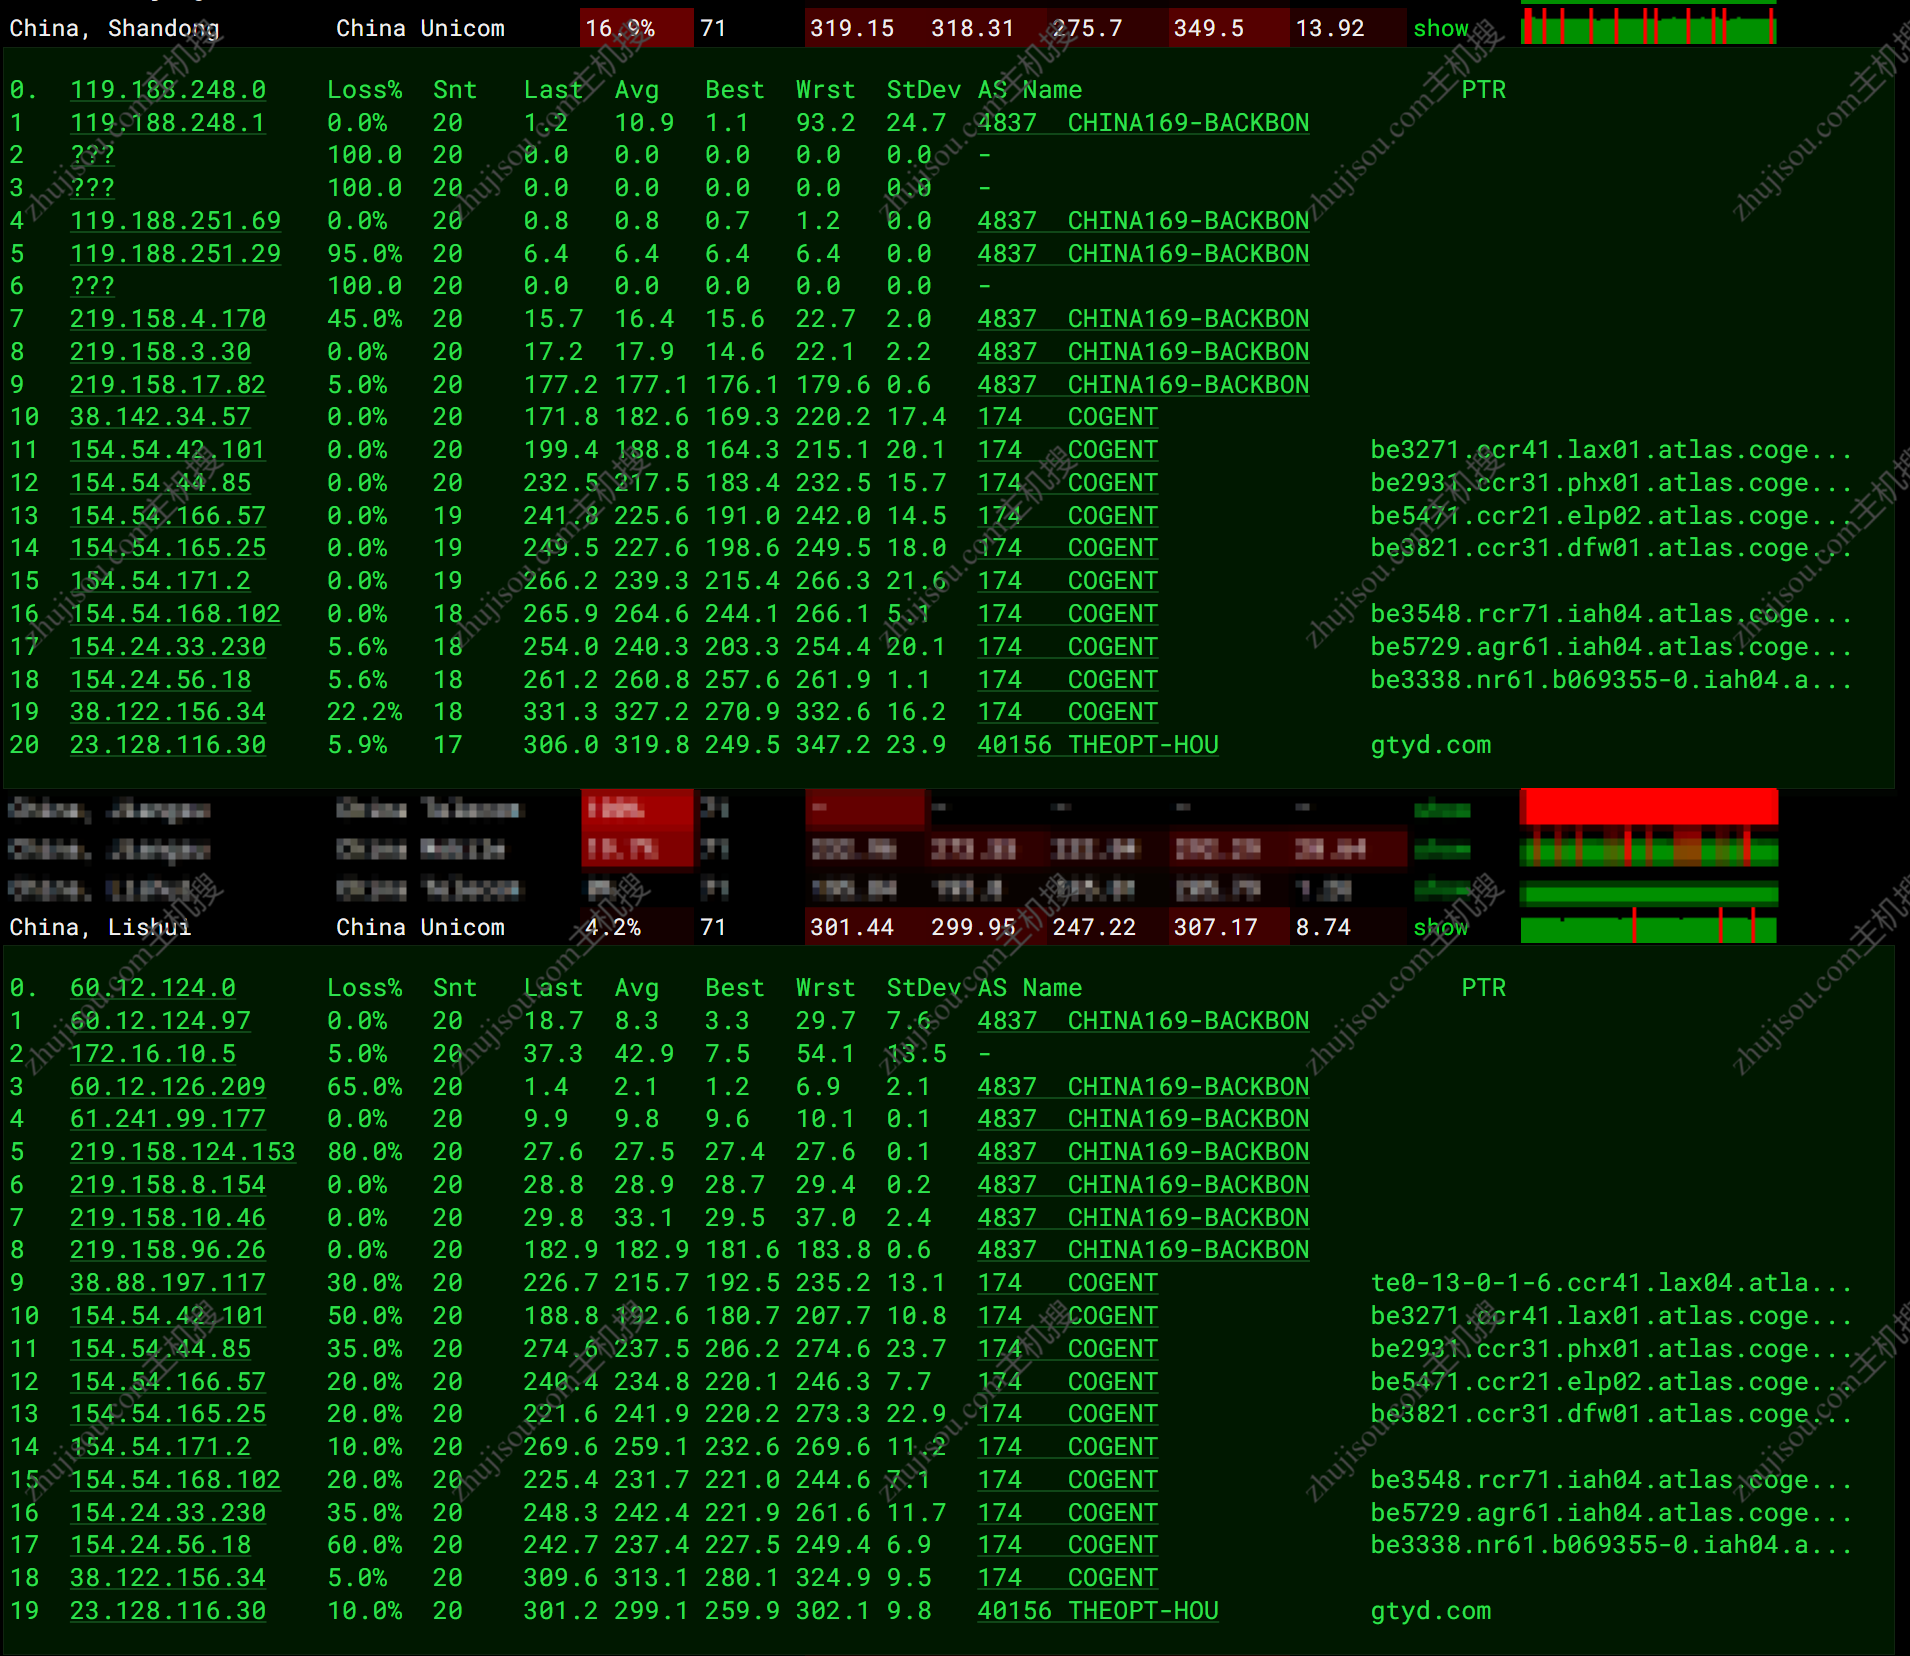The height and width of the screenshot is (1656, 1910).
Task: Open hop 20 IP 23.128.116.30 in Shandong trace
Action: click(168, 745)
